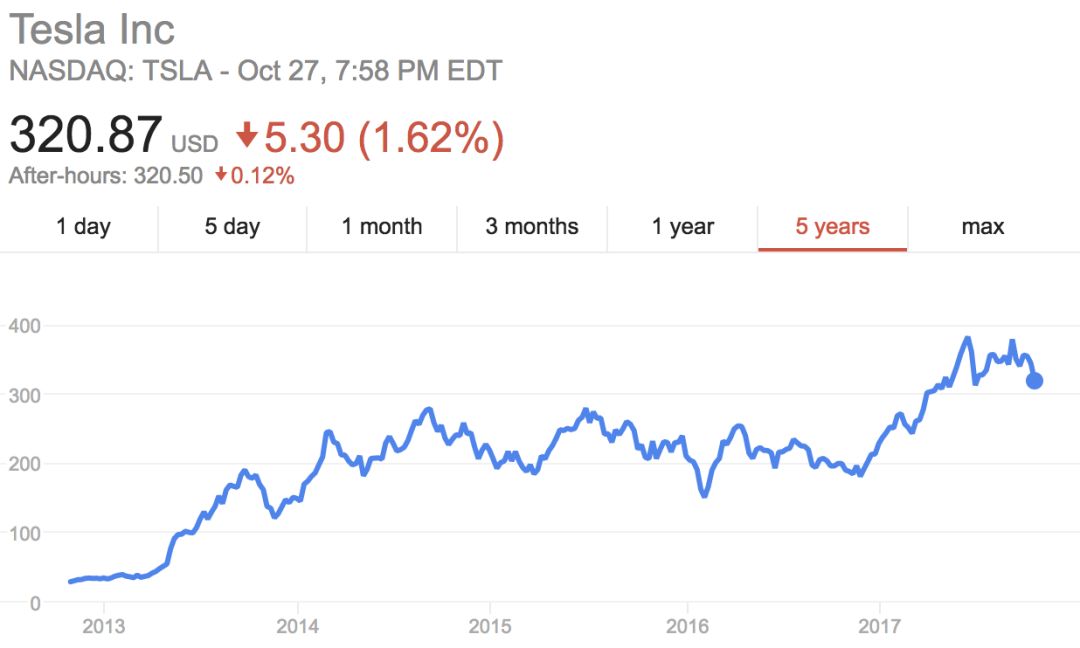This screenshot has width=1080, height=648.
Task: Select the 5 day range tab
Action: [x=232, y=227]
